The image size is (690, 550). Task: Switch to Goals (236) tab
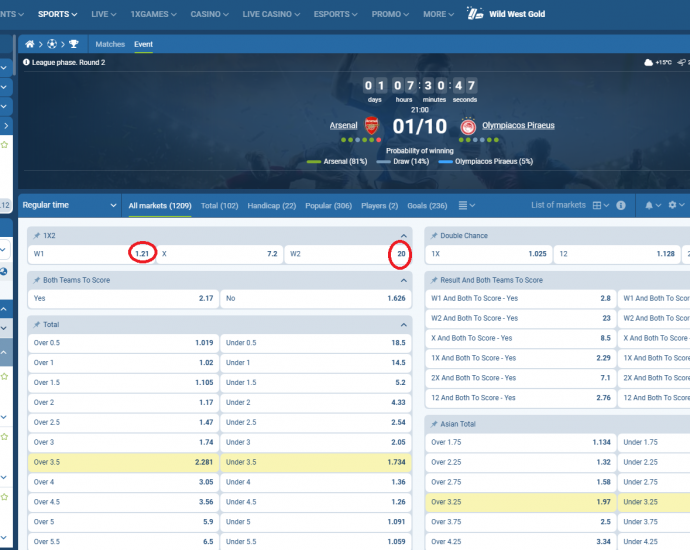(427, 205)
